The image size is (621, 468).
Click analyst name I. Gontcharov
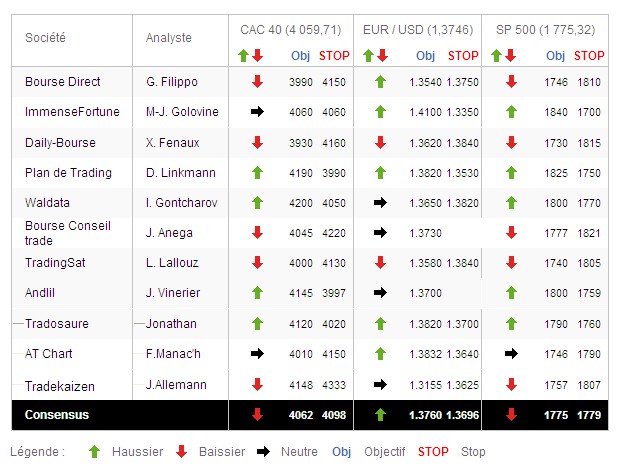[x=181, y=203]
